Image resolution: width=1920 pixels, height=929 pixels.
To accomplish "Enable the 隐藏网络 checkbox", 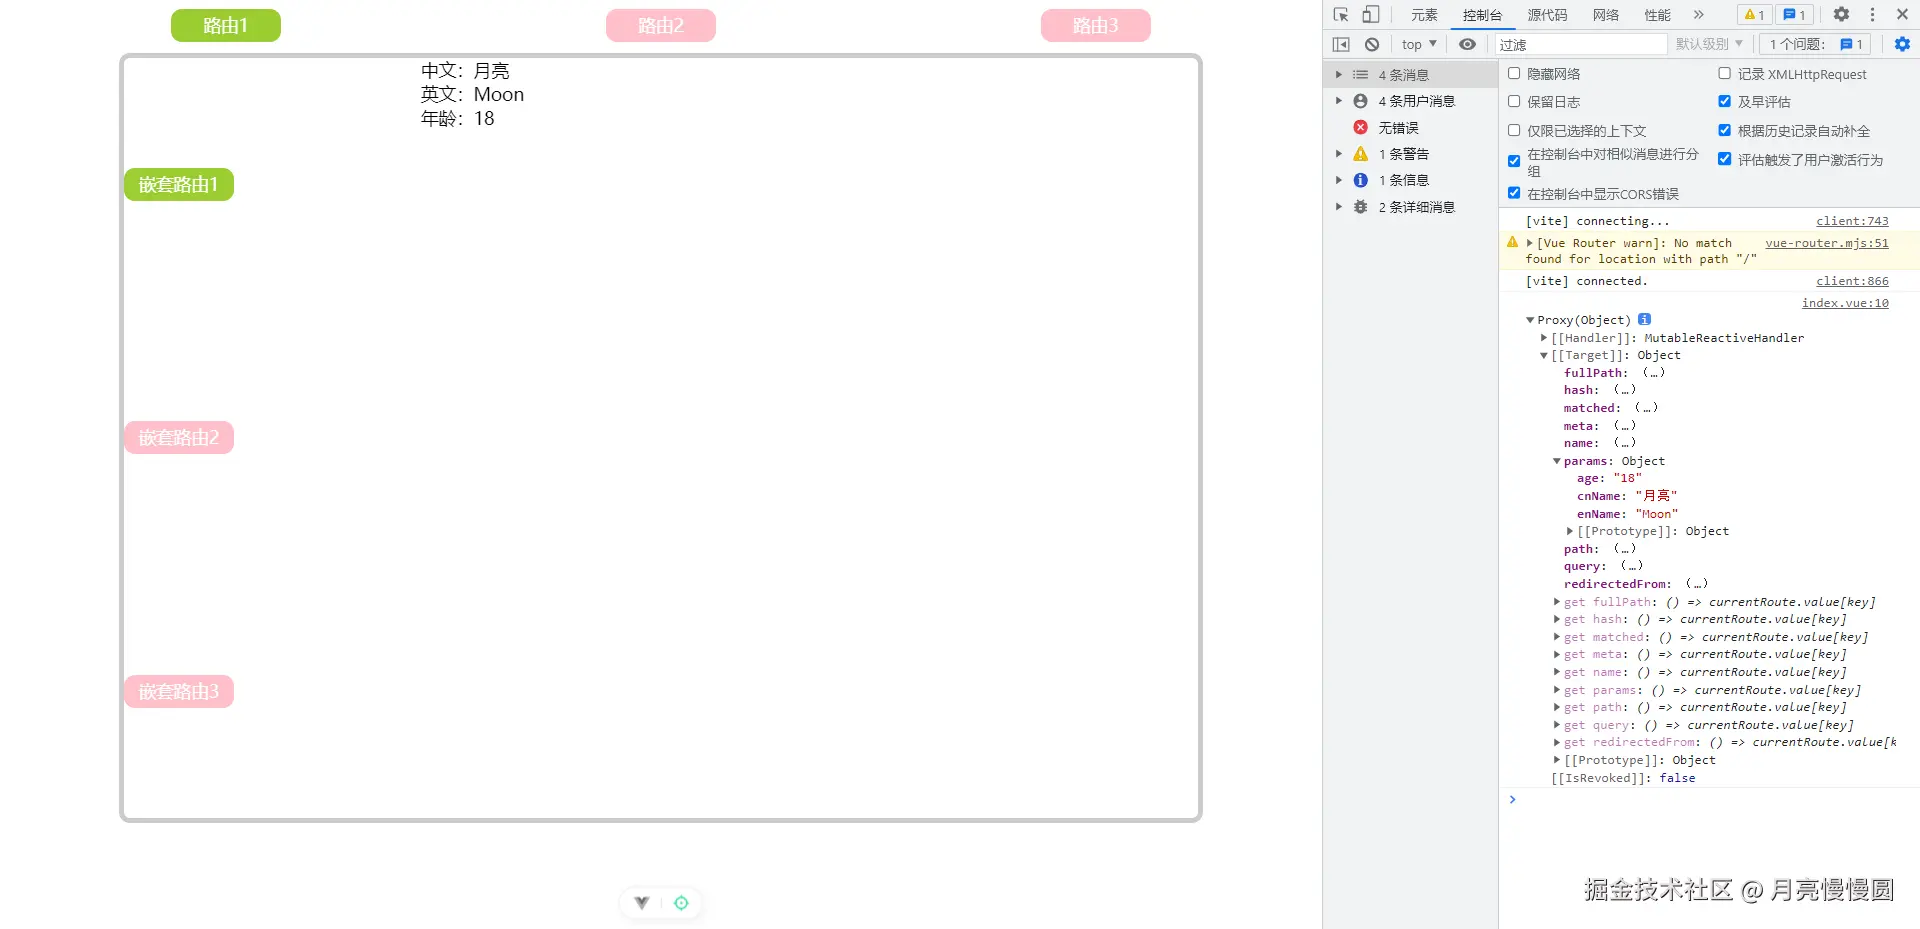I will point(1514,73).
